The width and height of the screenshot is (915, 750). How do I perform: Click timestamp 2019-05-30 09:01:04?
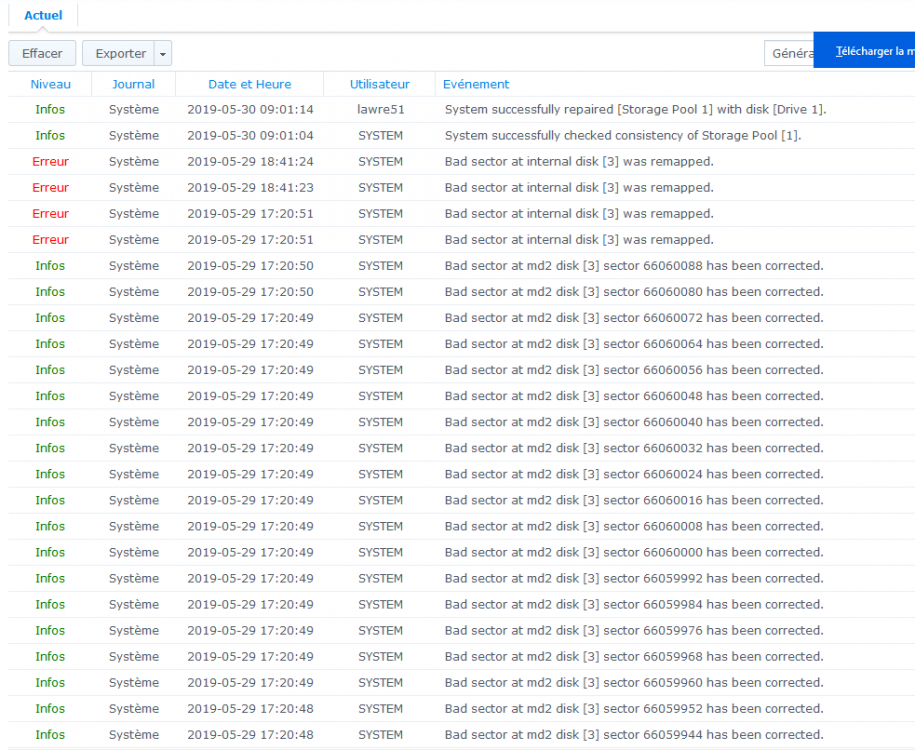pyautogui.click(x=250, y=135)
